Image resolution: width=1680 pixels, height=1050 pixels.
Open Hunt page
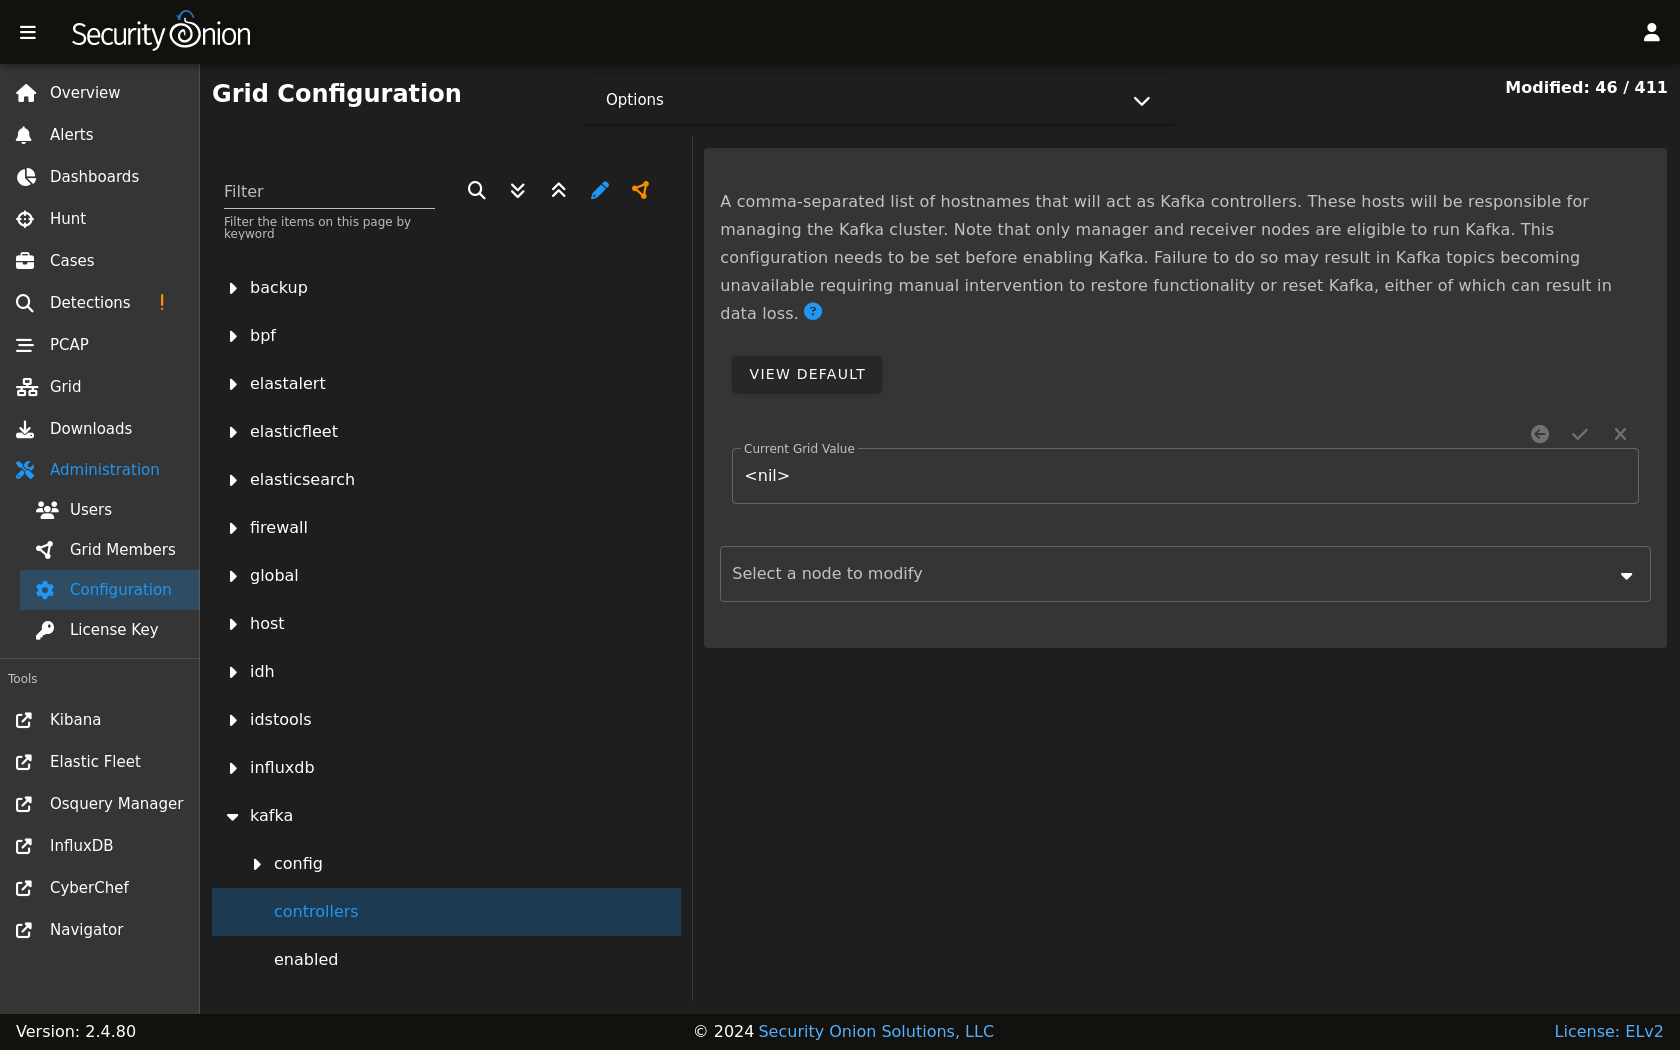(x=100, y=219)
